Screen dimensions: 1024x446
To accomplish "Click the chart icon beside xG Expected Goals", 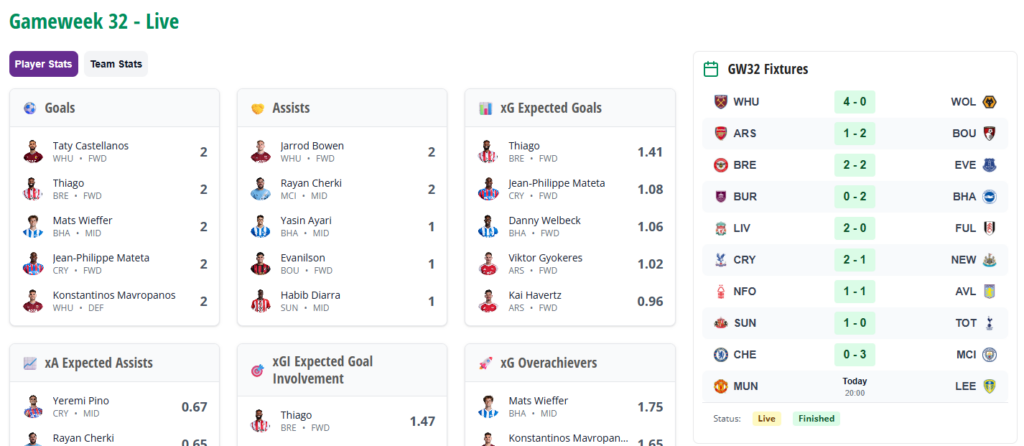I will (485, 108).
